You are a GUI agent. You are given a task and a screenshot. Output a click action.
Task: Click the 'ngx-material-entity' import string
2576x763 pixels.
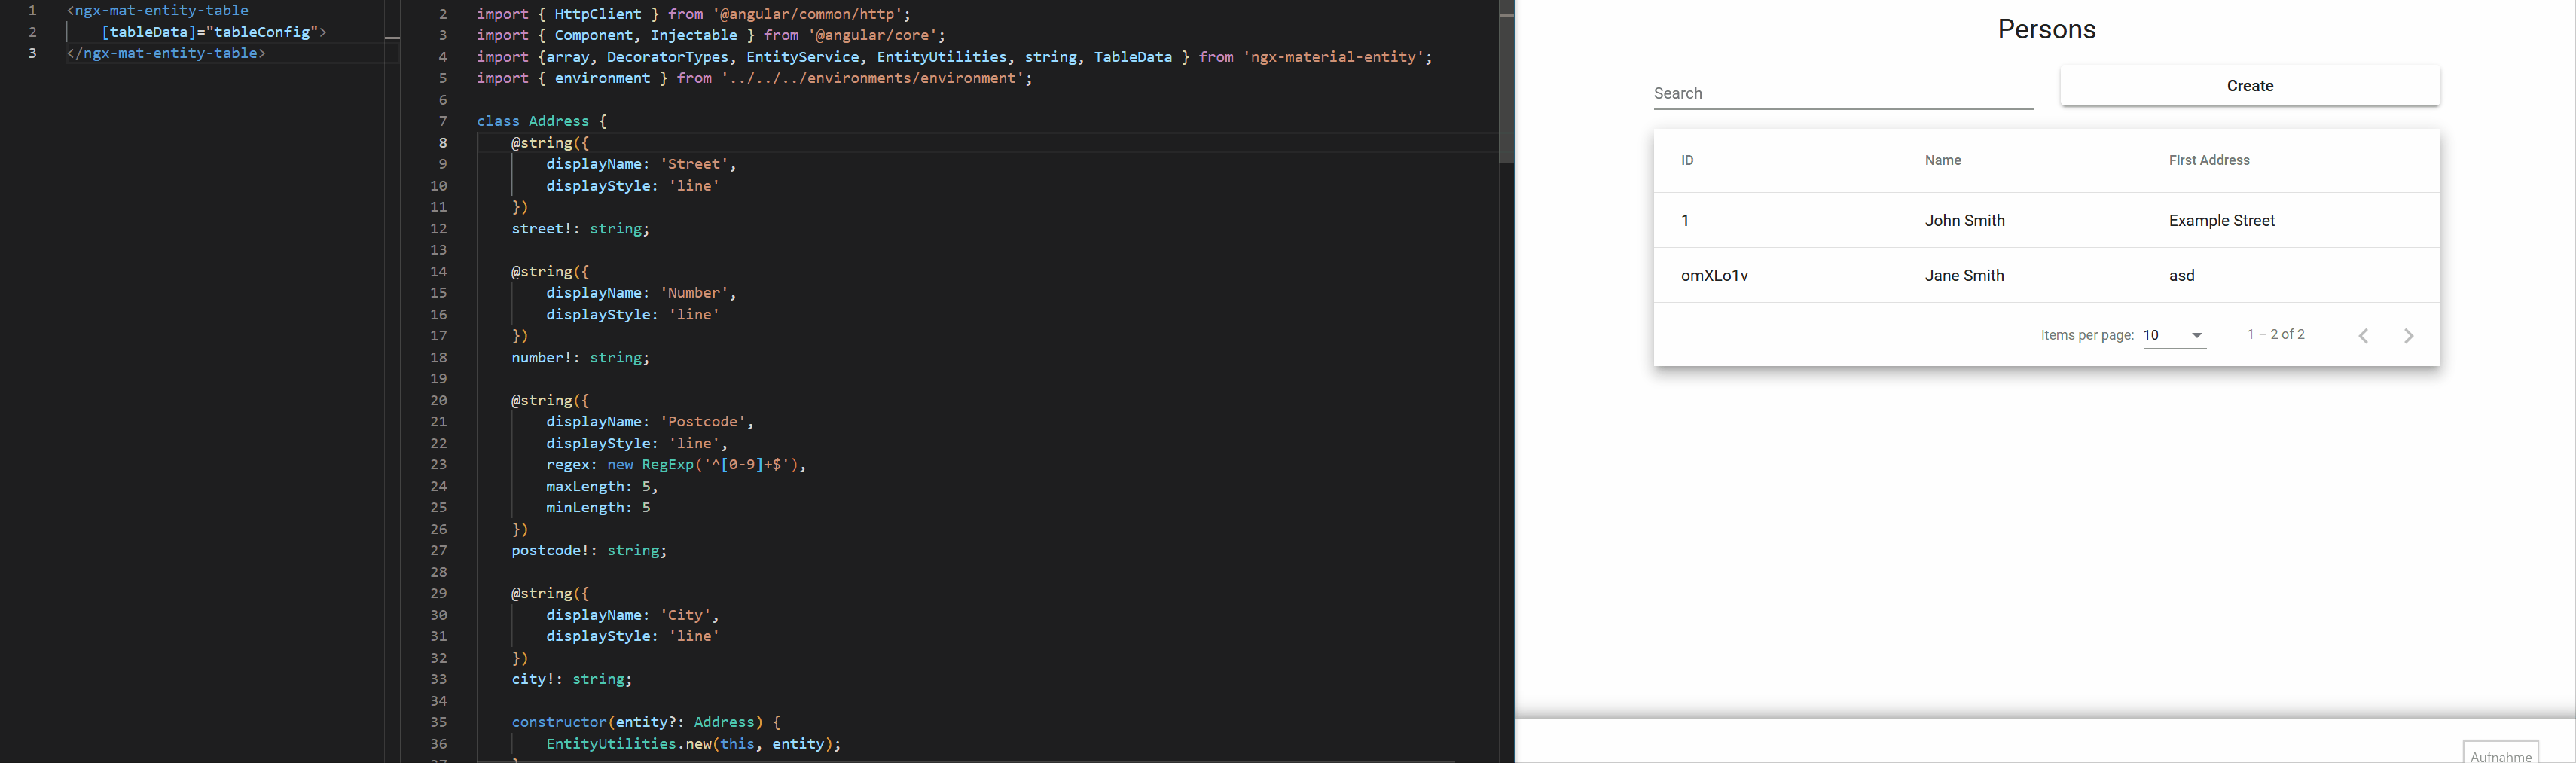coord(1337,57)
